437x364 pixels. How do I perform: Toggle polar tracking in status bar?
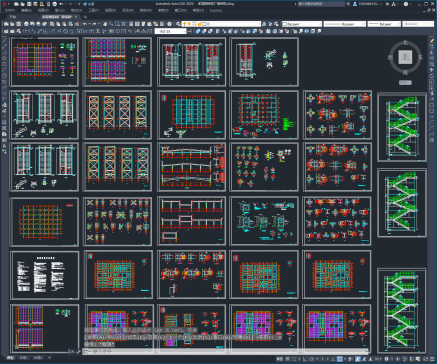312,359
